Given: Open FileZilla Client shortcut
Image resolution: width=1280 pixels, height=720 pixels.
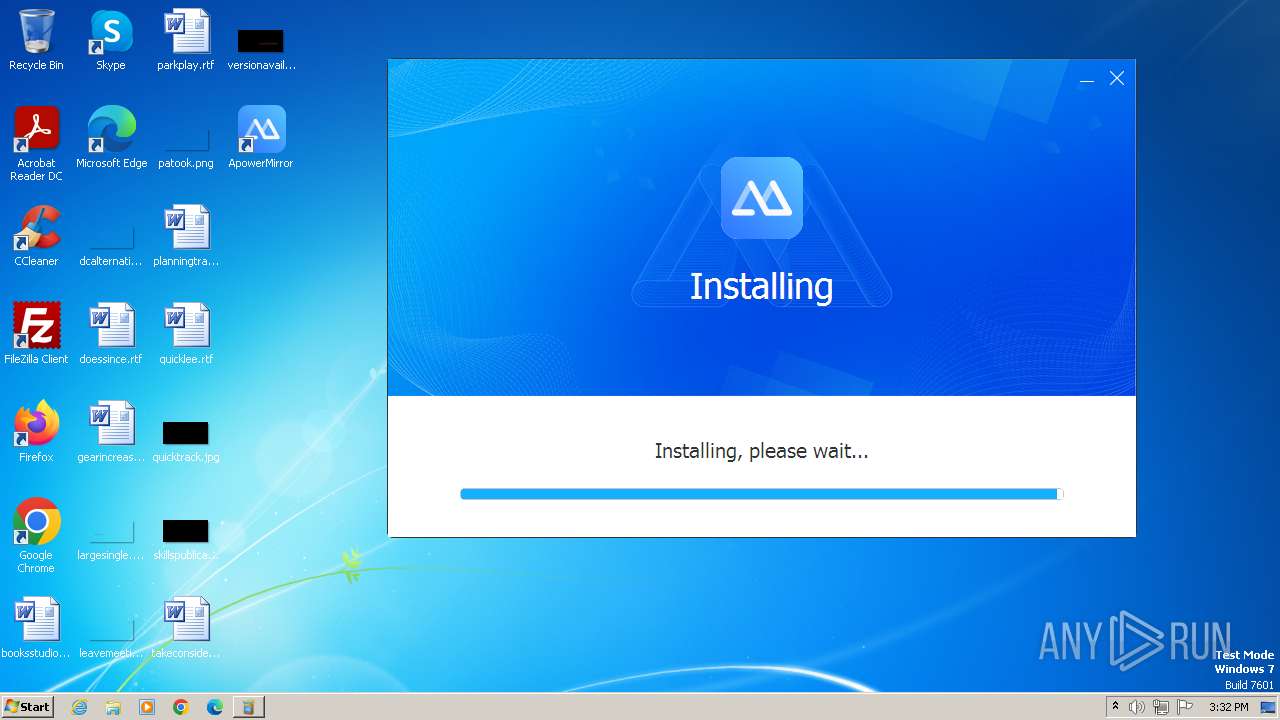Looking at the screenshot, I should (36, 334).
